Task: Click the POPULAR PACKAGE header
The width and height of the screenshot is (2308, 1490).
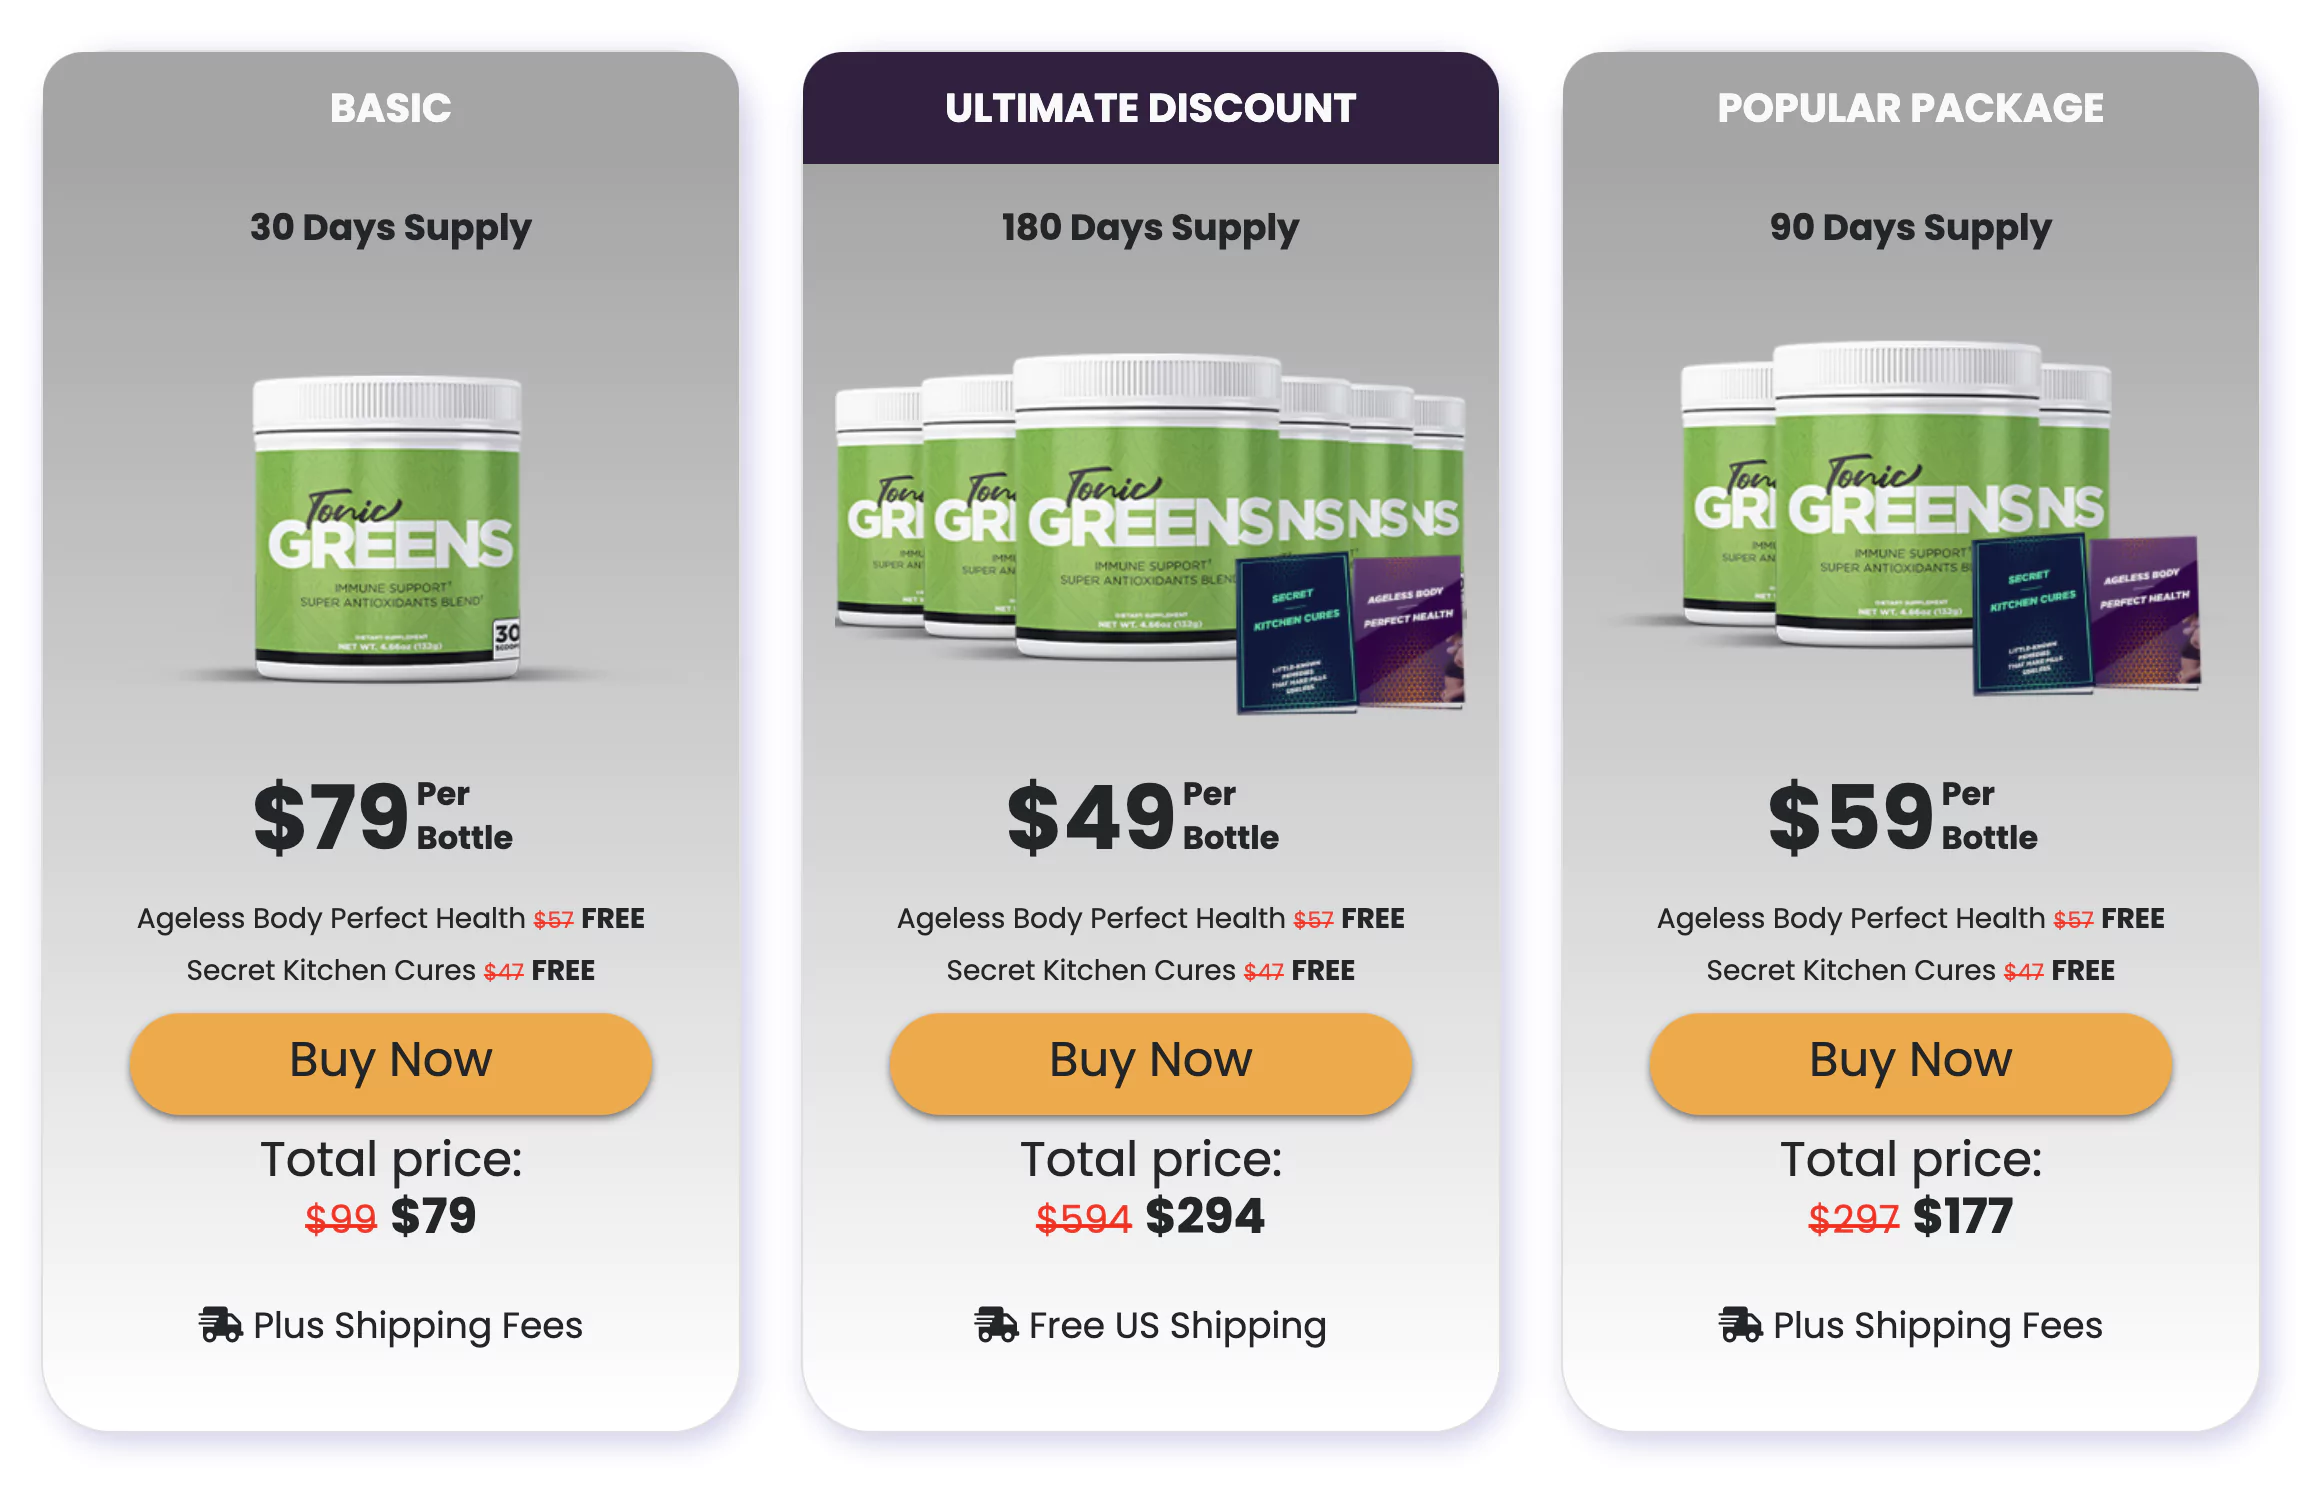Action: tap(1910, 107)
